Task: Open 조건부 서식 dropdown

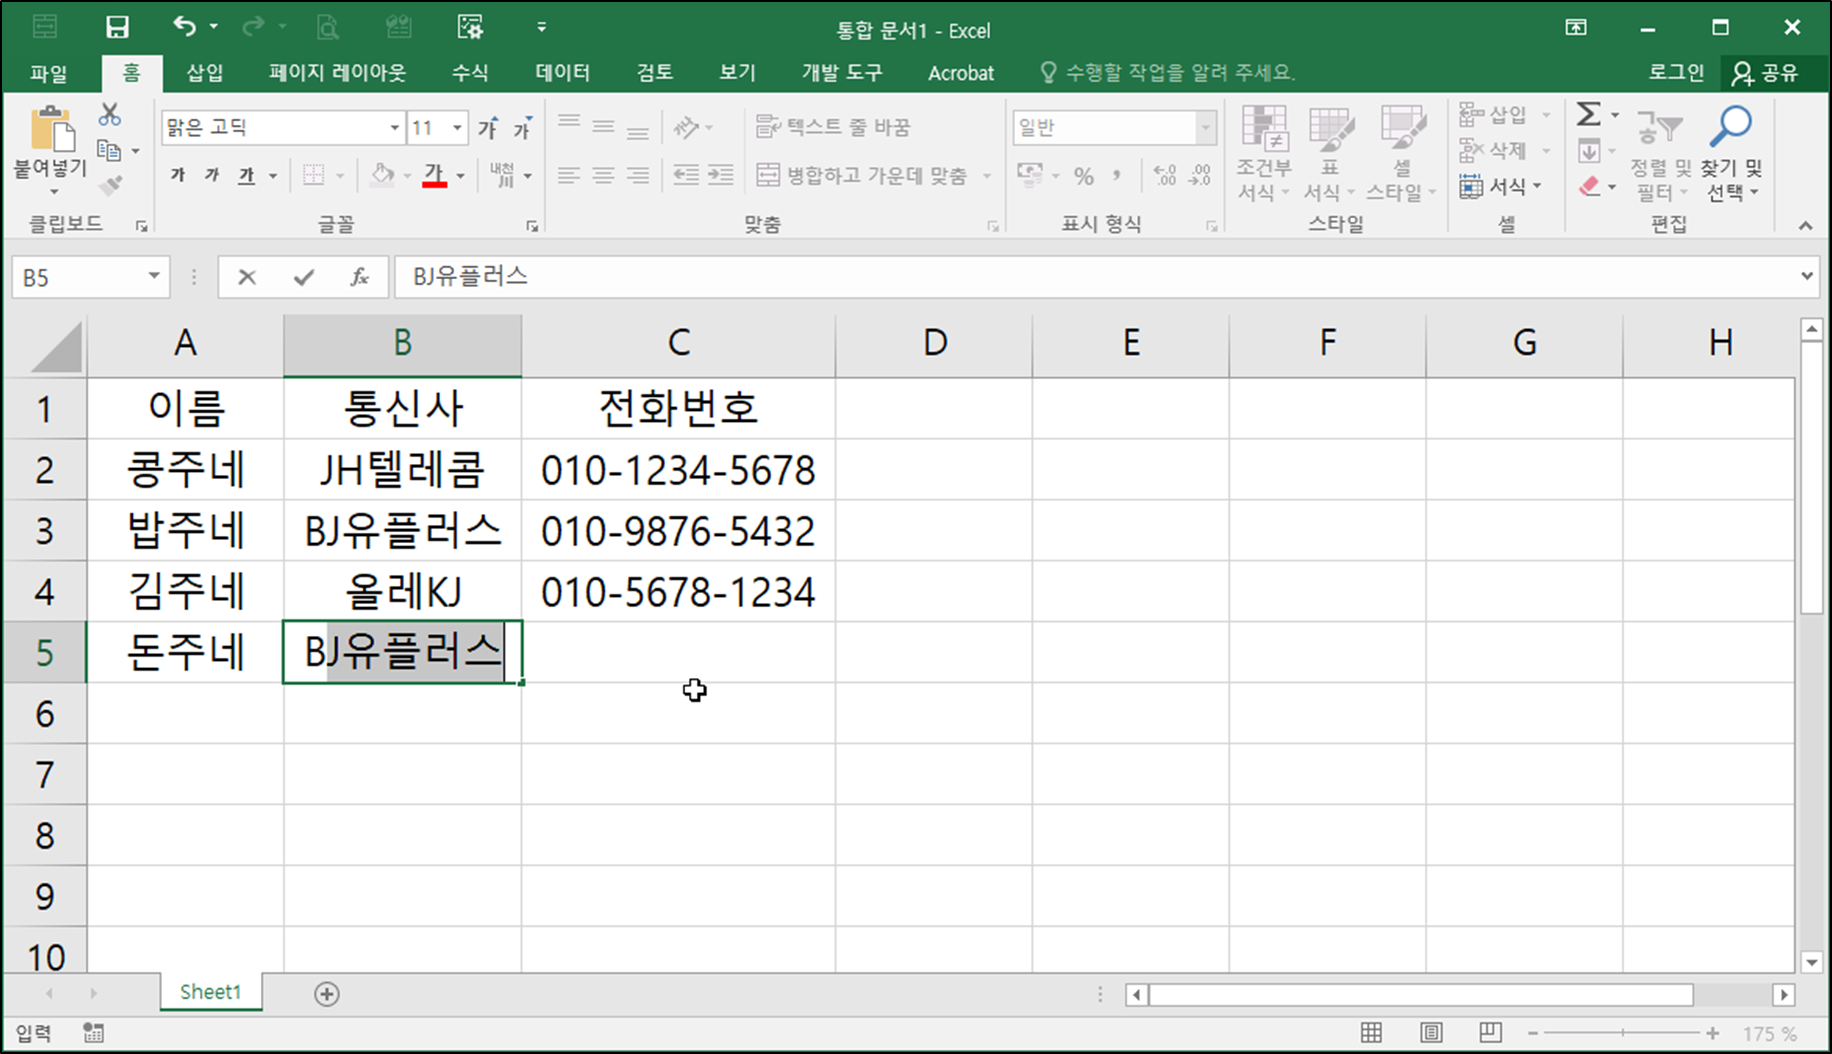Action: tap(1264, 153)
